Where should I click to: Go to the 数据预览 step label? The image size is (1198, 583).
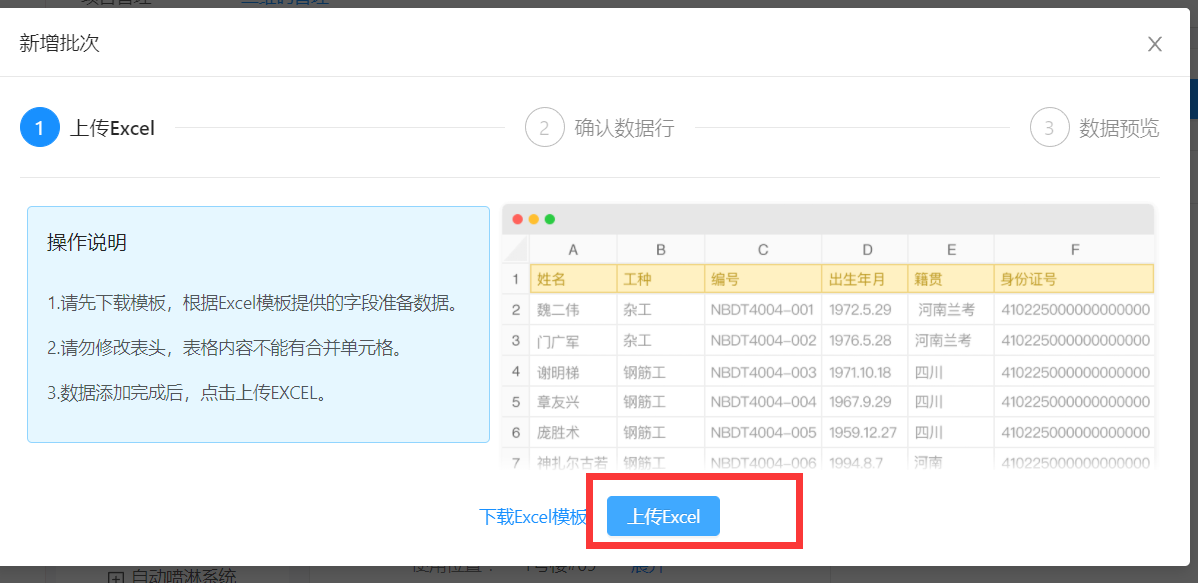(x=1119, y=128)
